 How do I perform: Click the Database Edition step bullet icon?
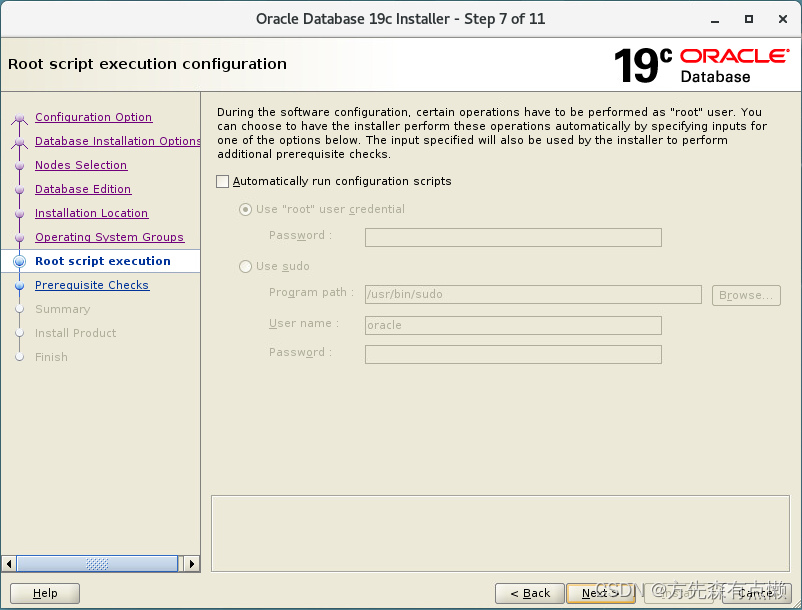click(19, 190)
